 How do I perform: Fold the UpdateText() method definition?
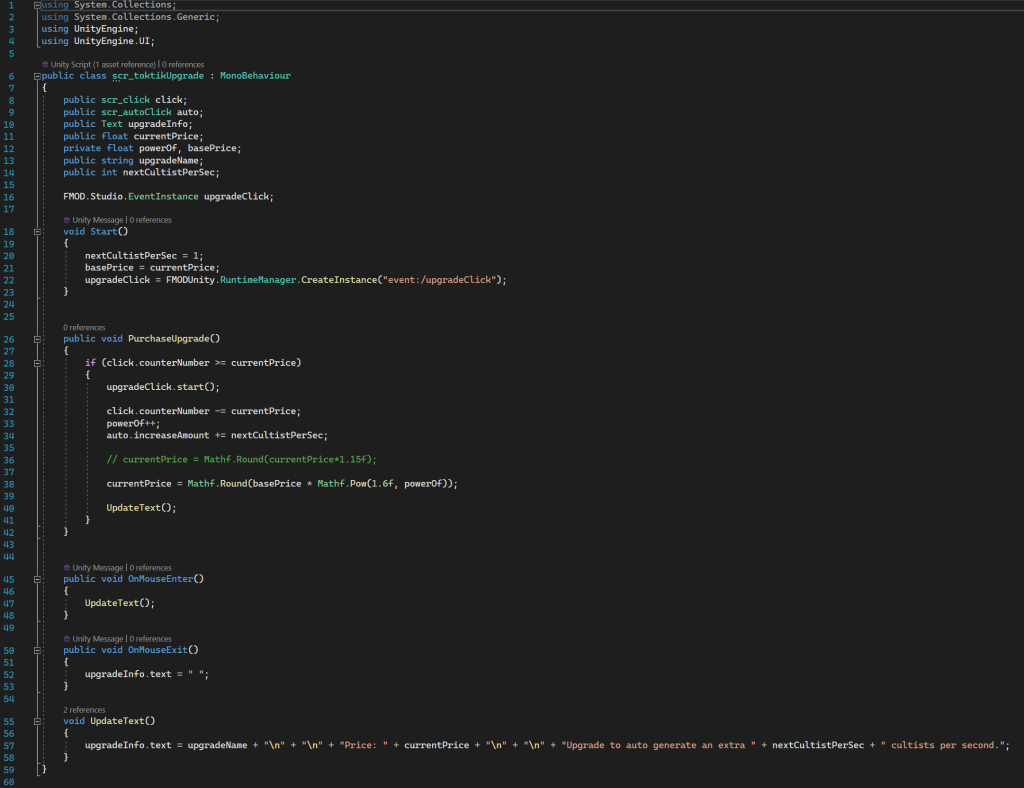[x=37, y=721]
